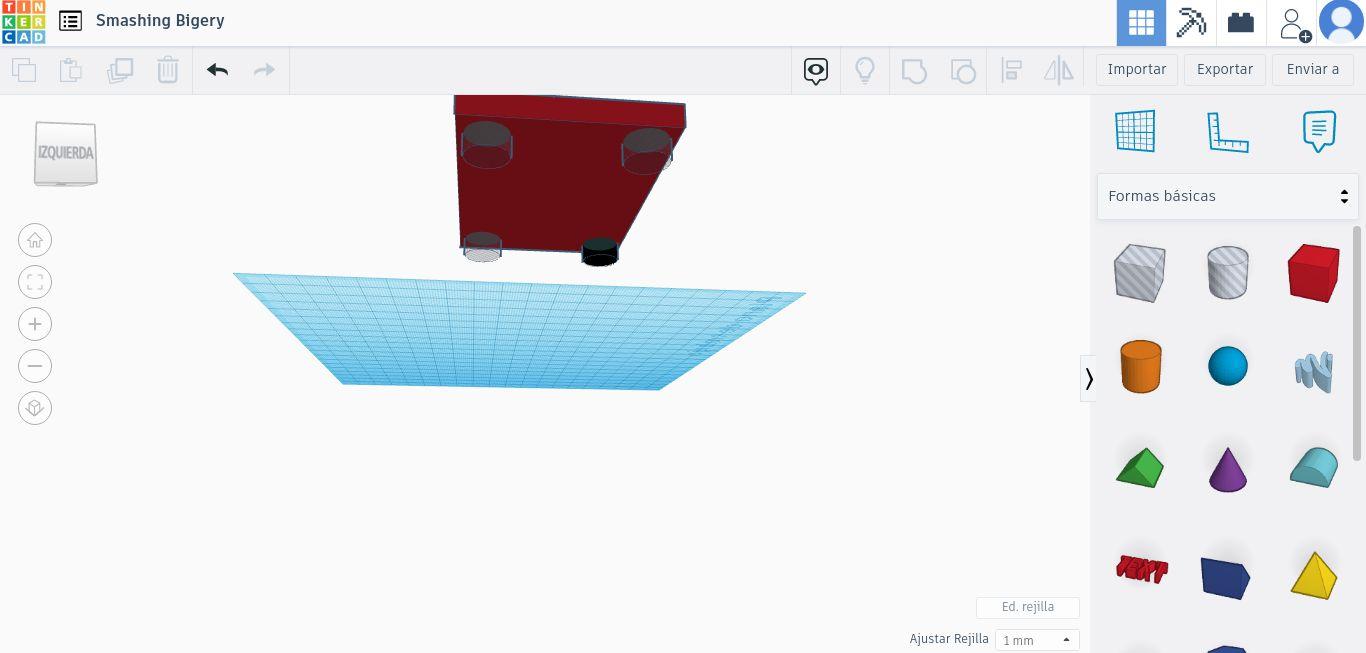Viewport: 1366px width, 653px height.
Task: Pick the gray hole box shape
Action: point(1140,272)
